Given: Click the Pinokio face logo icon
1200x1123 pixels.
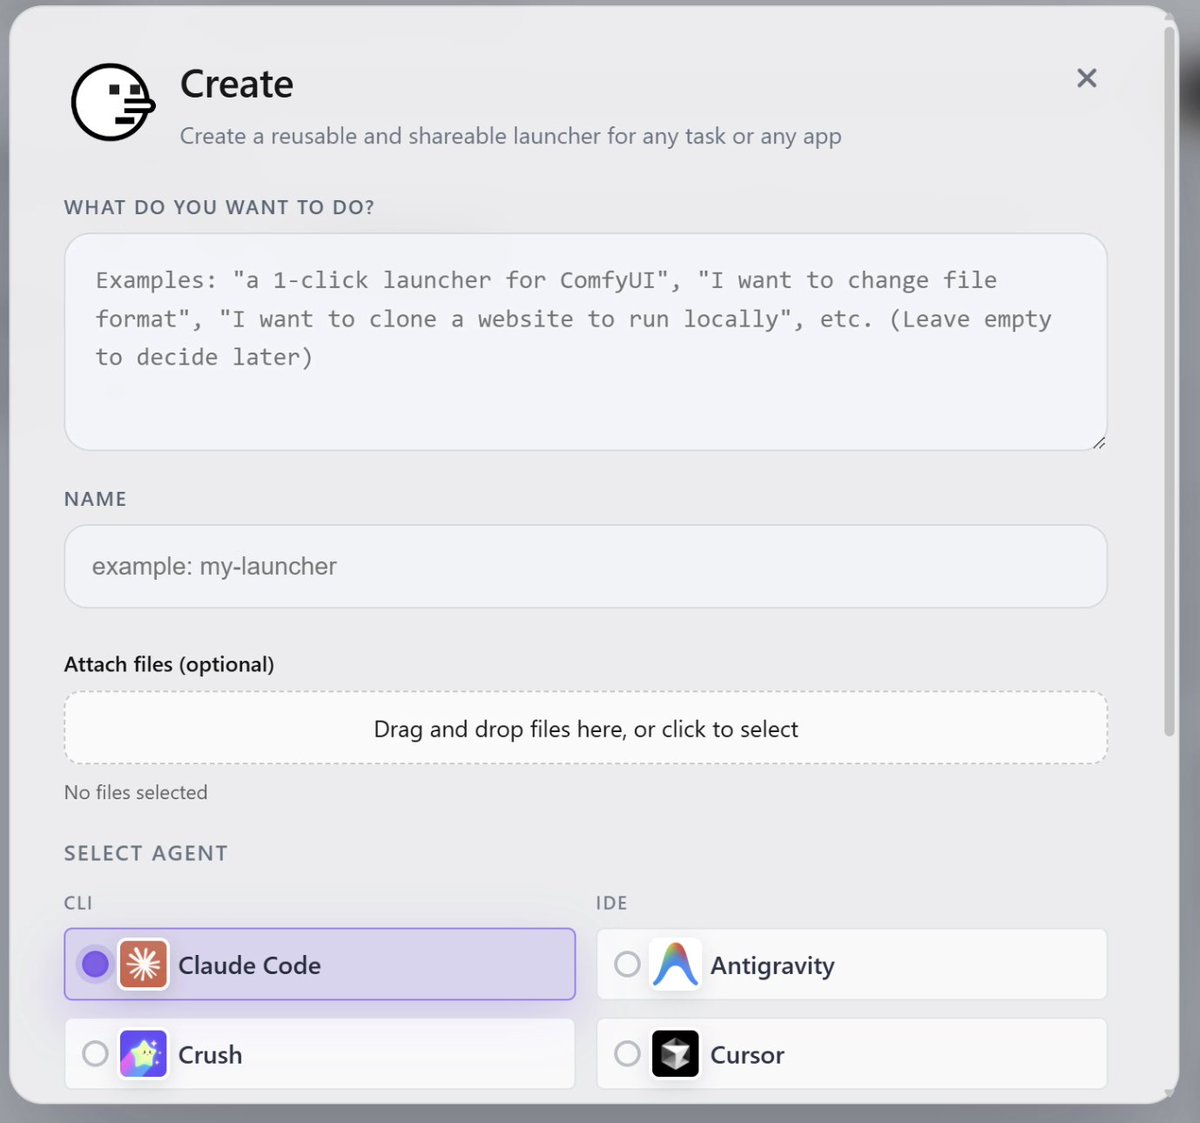Looking at the screenshot, I should click(x=113, y=102).
